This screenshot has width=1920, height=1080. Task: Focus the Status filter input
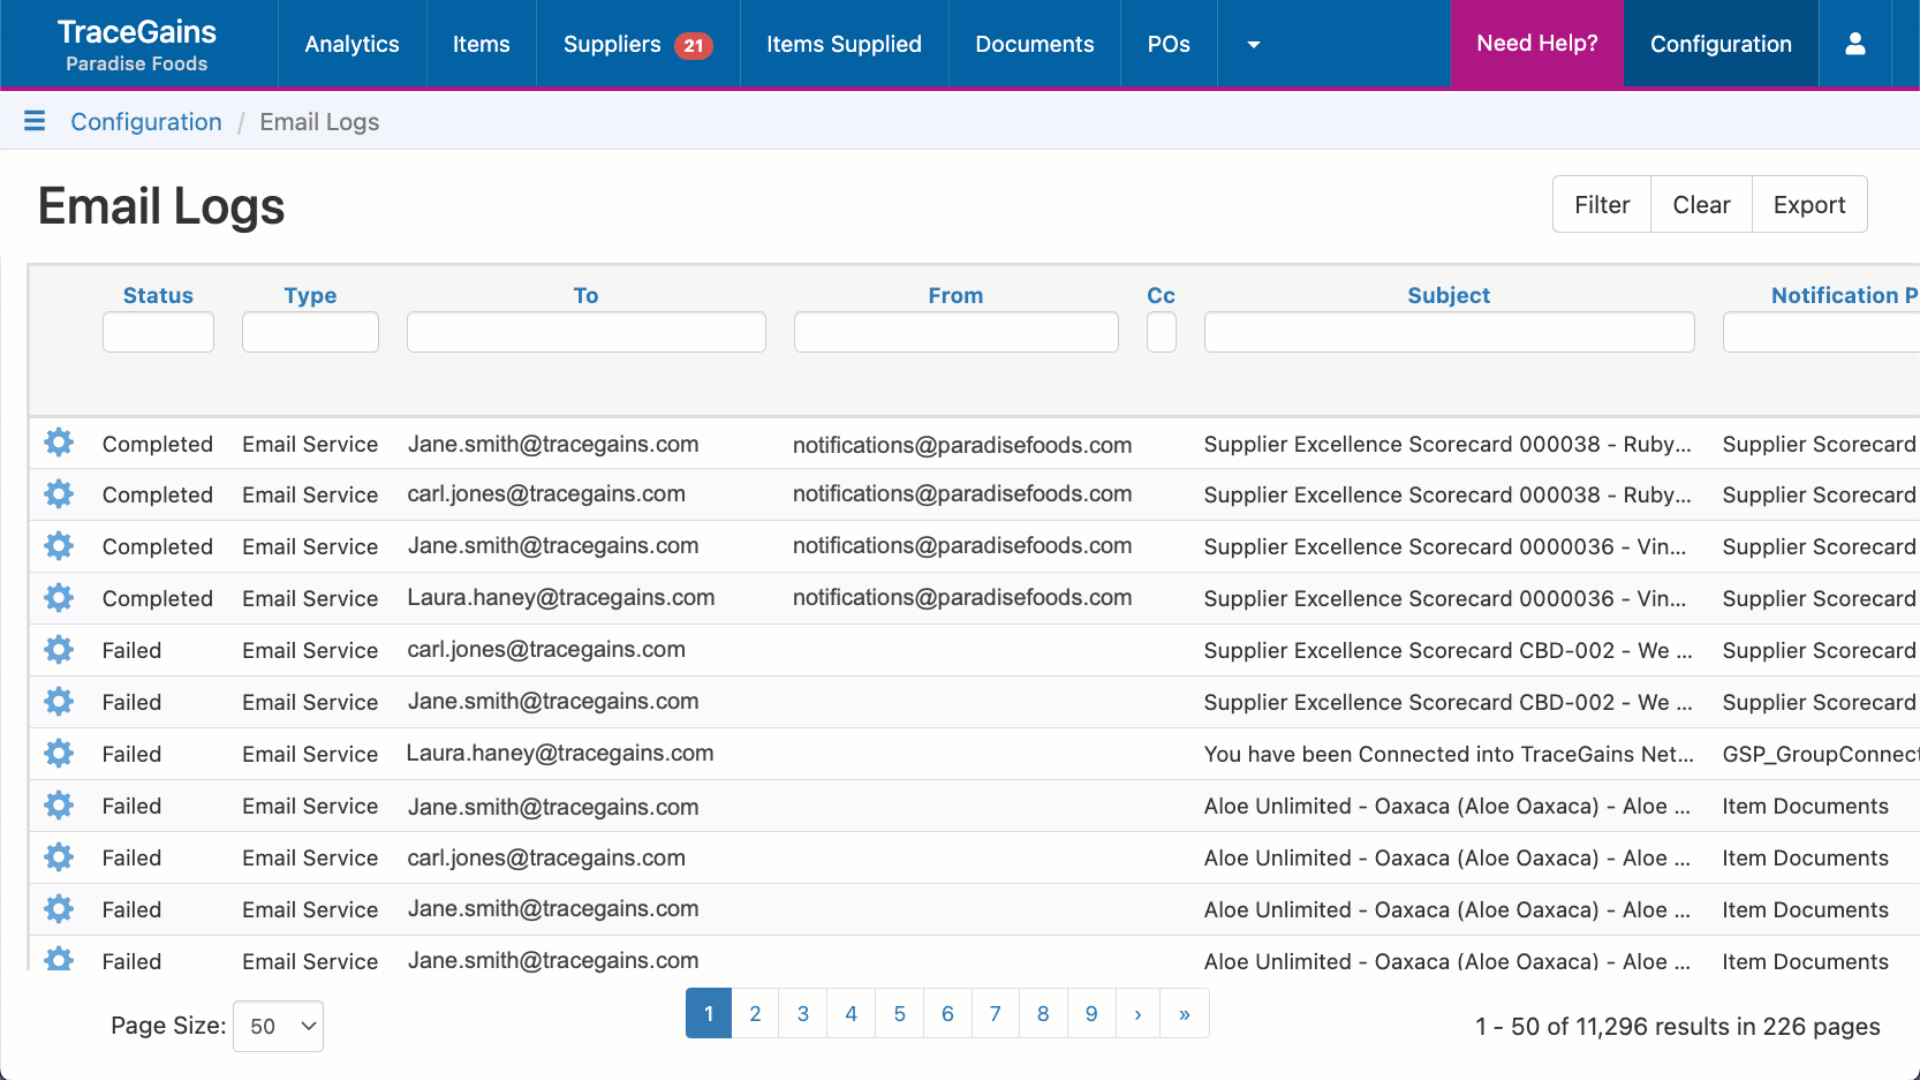pyautogui.click(x=158, y=332)
